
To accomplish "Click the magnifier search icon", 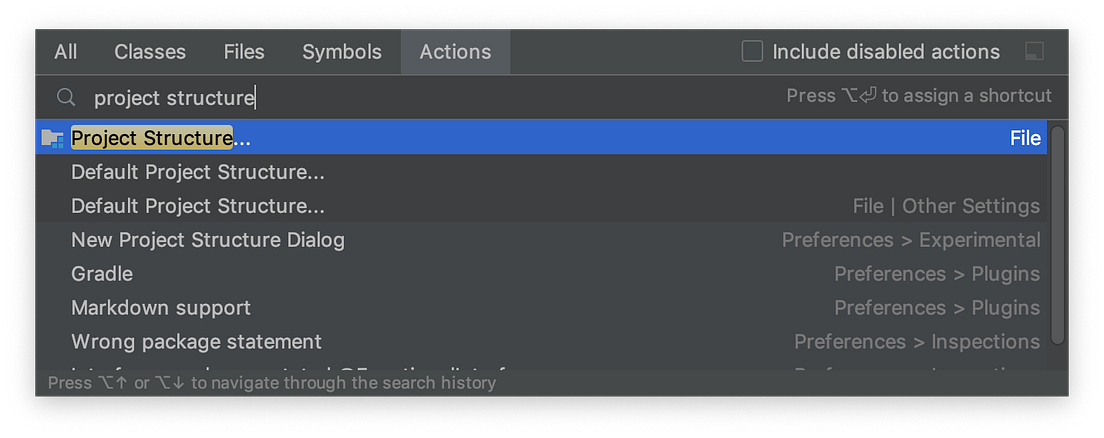I will (x=66, y=97).
